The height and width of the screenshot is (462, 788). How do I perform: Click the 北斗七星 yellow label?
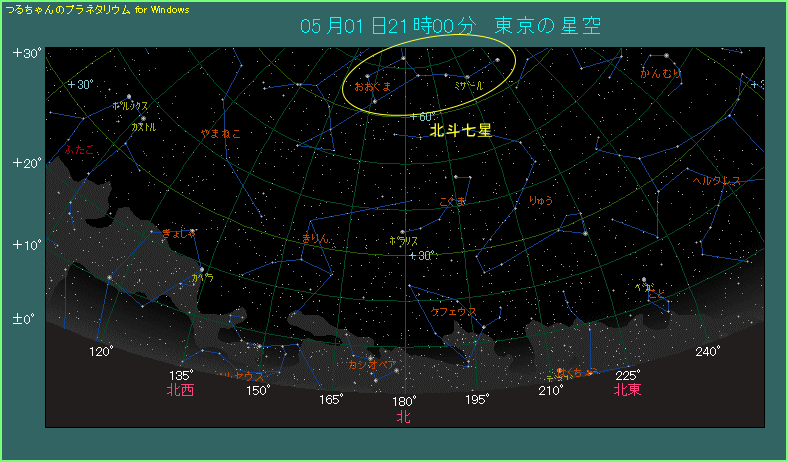coord(461,130)
